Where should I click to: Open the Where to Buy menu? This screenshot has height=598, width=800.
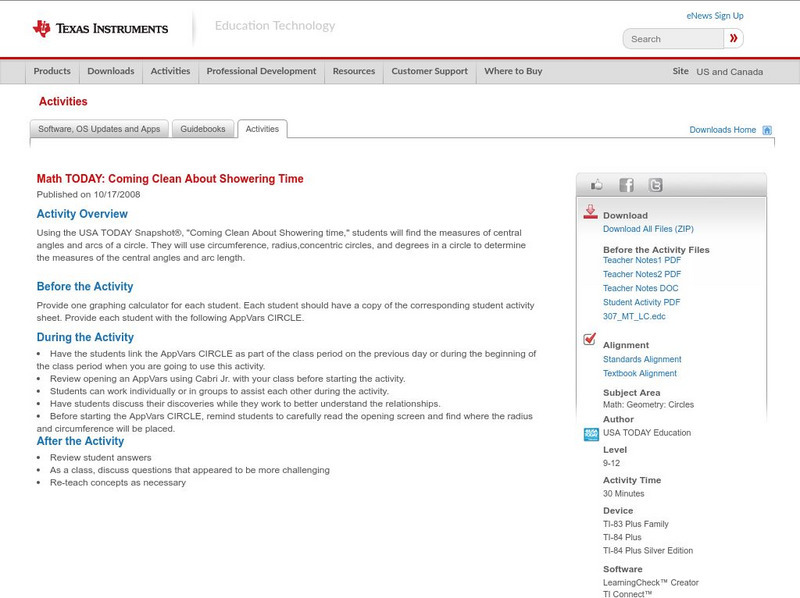point(513,71)
